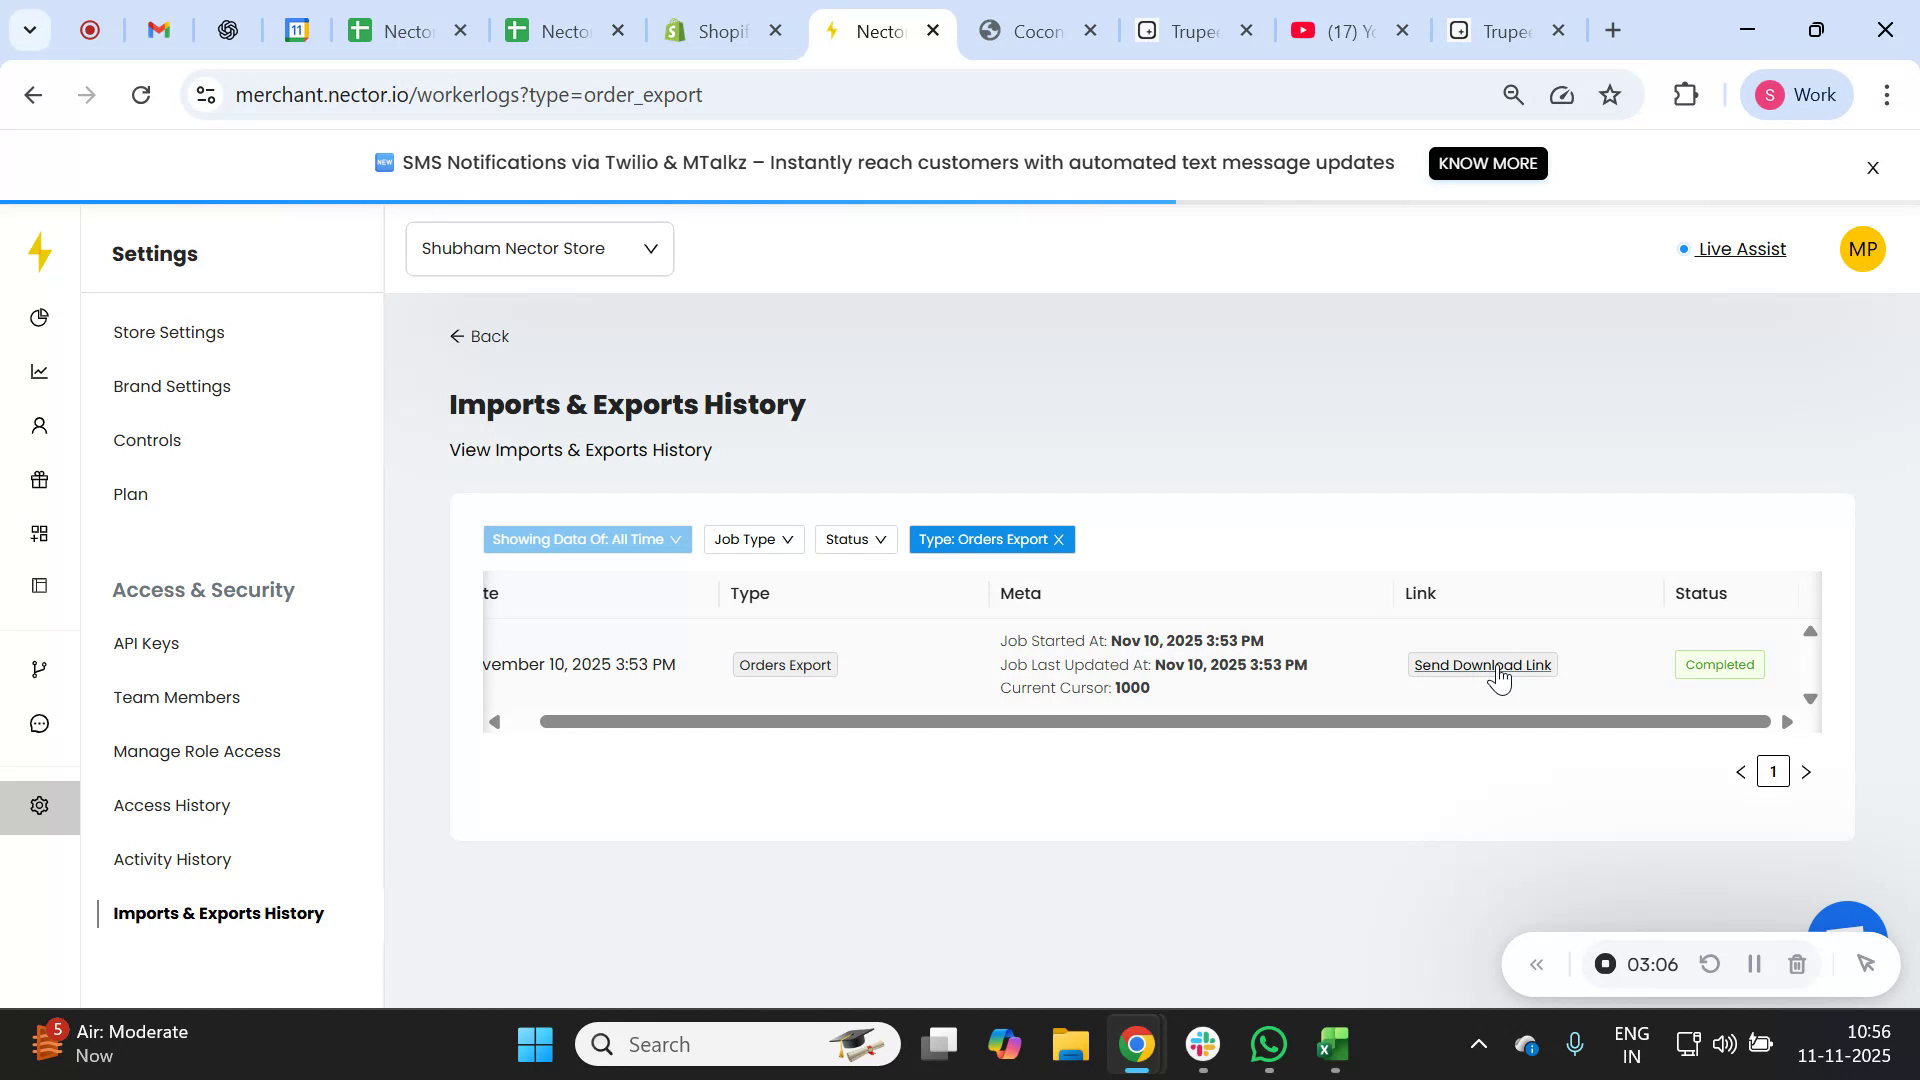This screenshot has width=1920, height=1080.
Task: Open the KNOW MORE banner link
Action: 1487,163
